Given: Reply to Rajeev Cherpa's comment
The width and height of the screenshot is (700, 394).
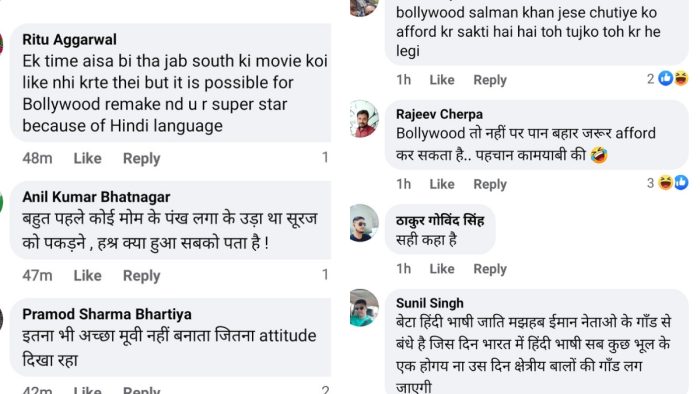Looking at the screenshot, I should [490, 184].
